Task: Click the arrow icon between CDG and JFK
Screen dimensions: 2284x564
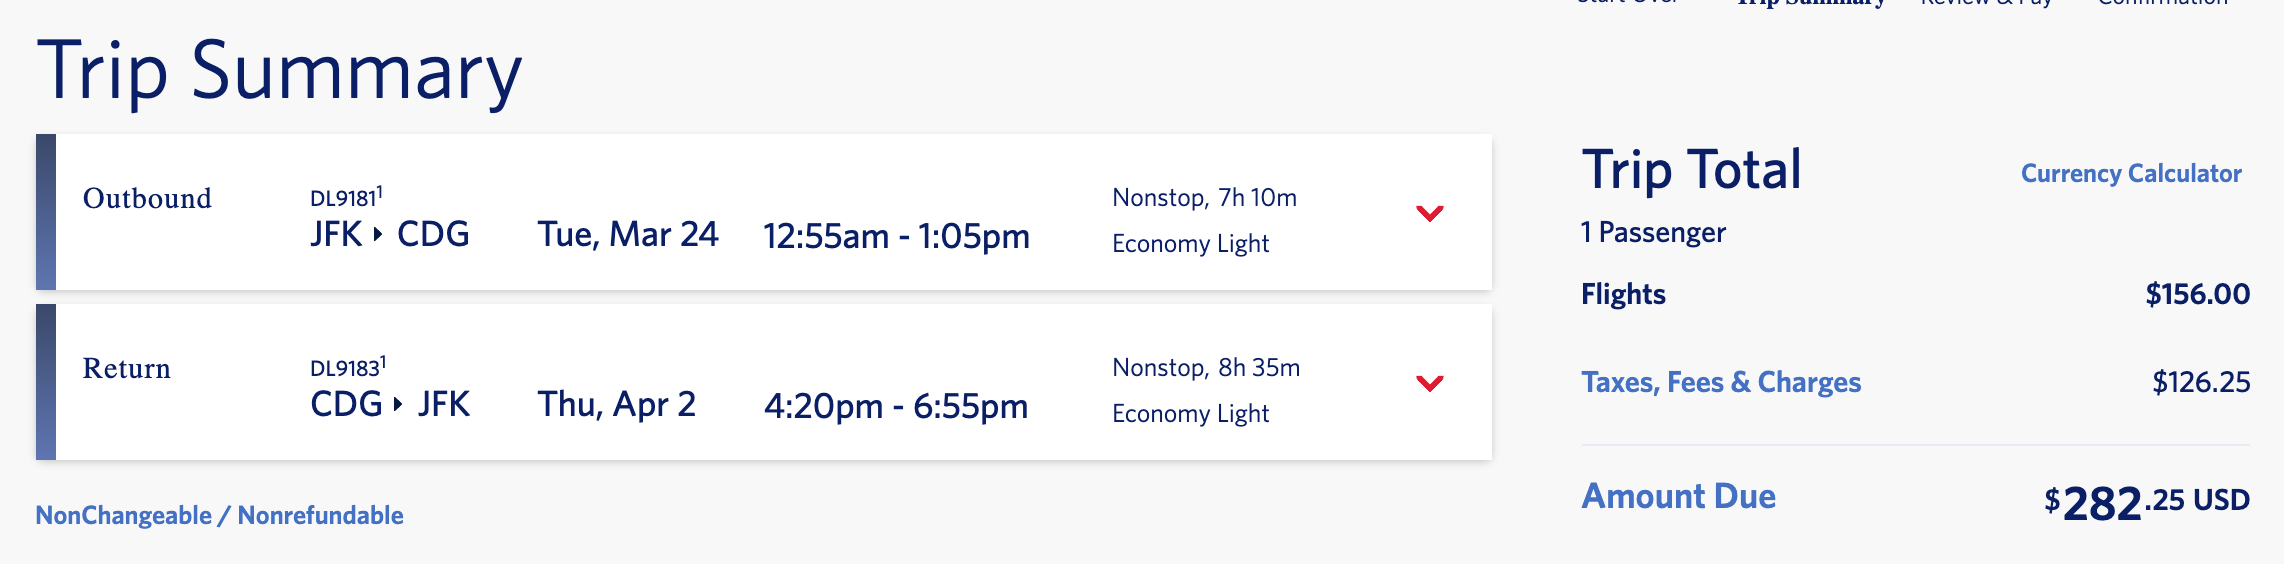Action: coord(398,404)
